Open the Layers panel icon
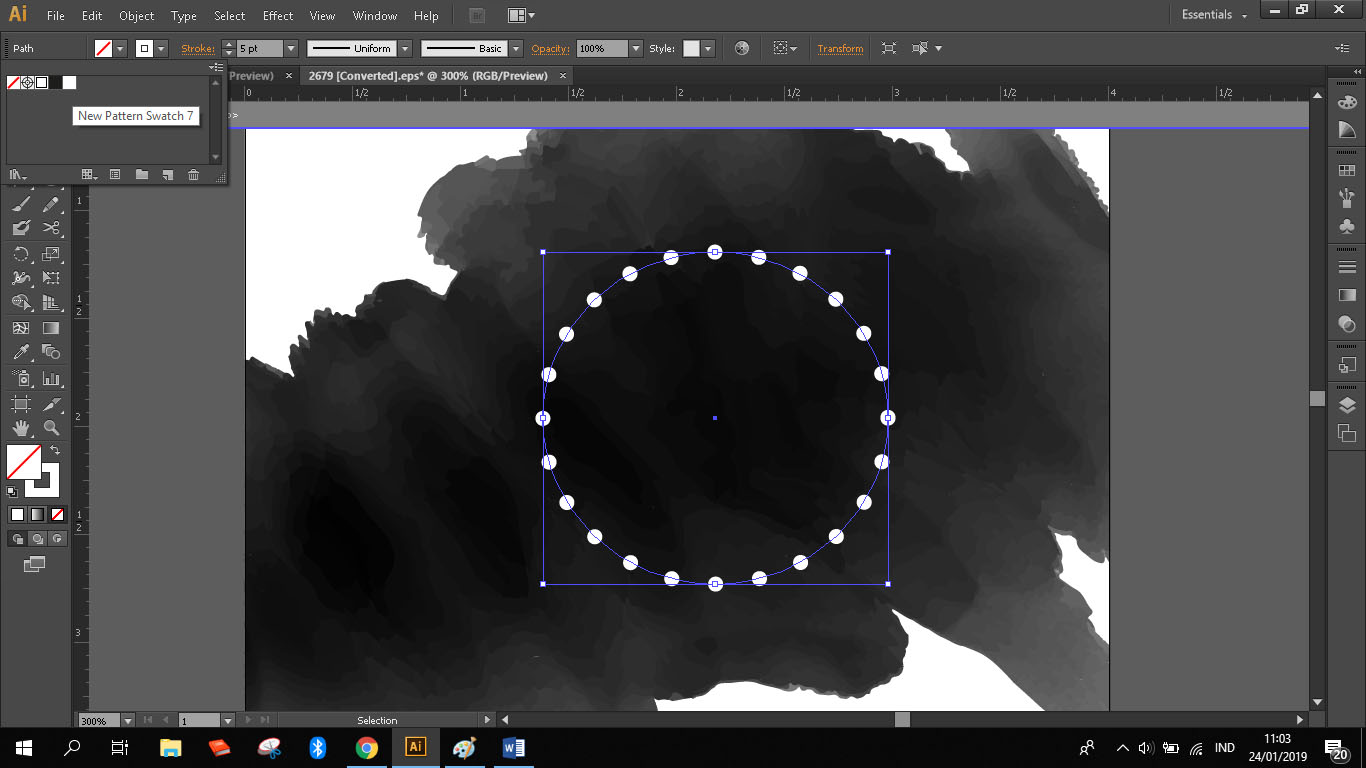 coord(1347,404)
